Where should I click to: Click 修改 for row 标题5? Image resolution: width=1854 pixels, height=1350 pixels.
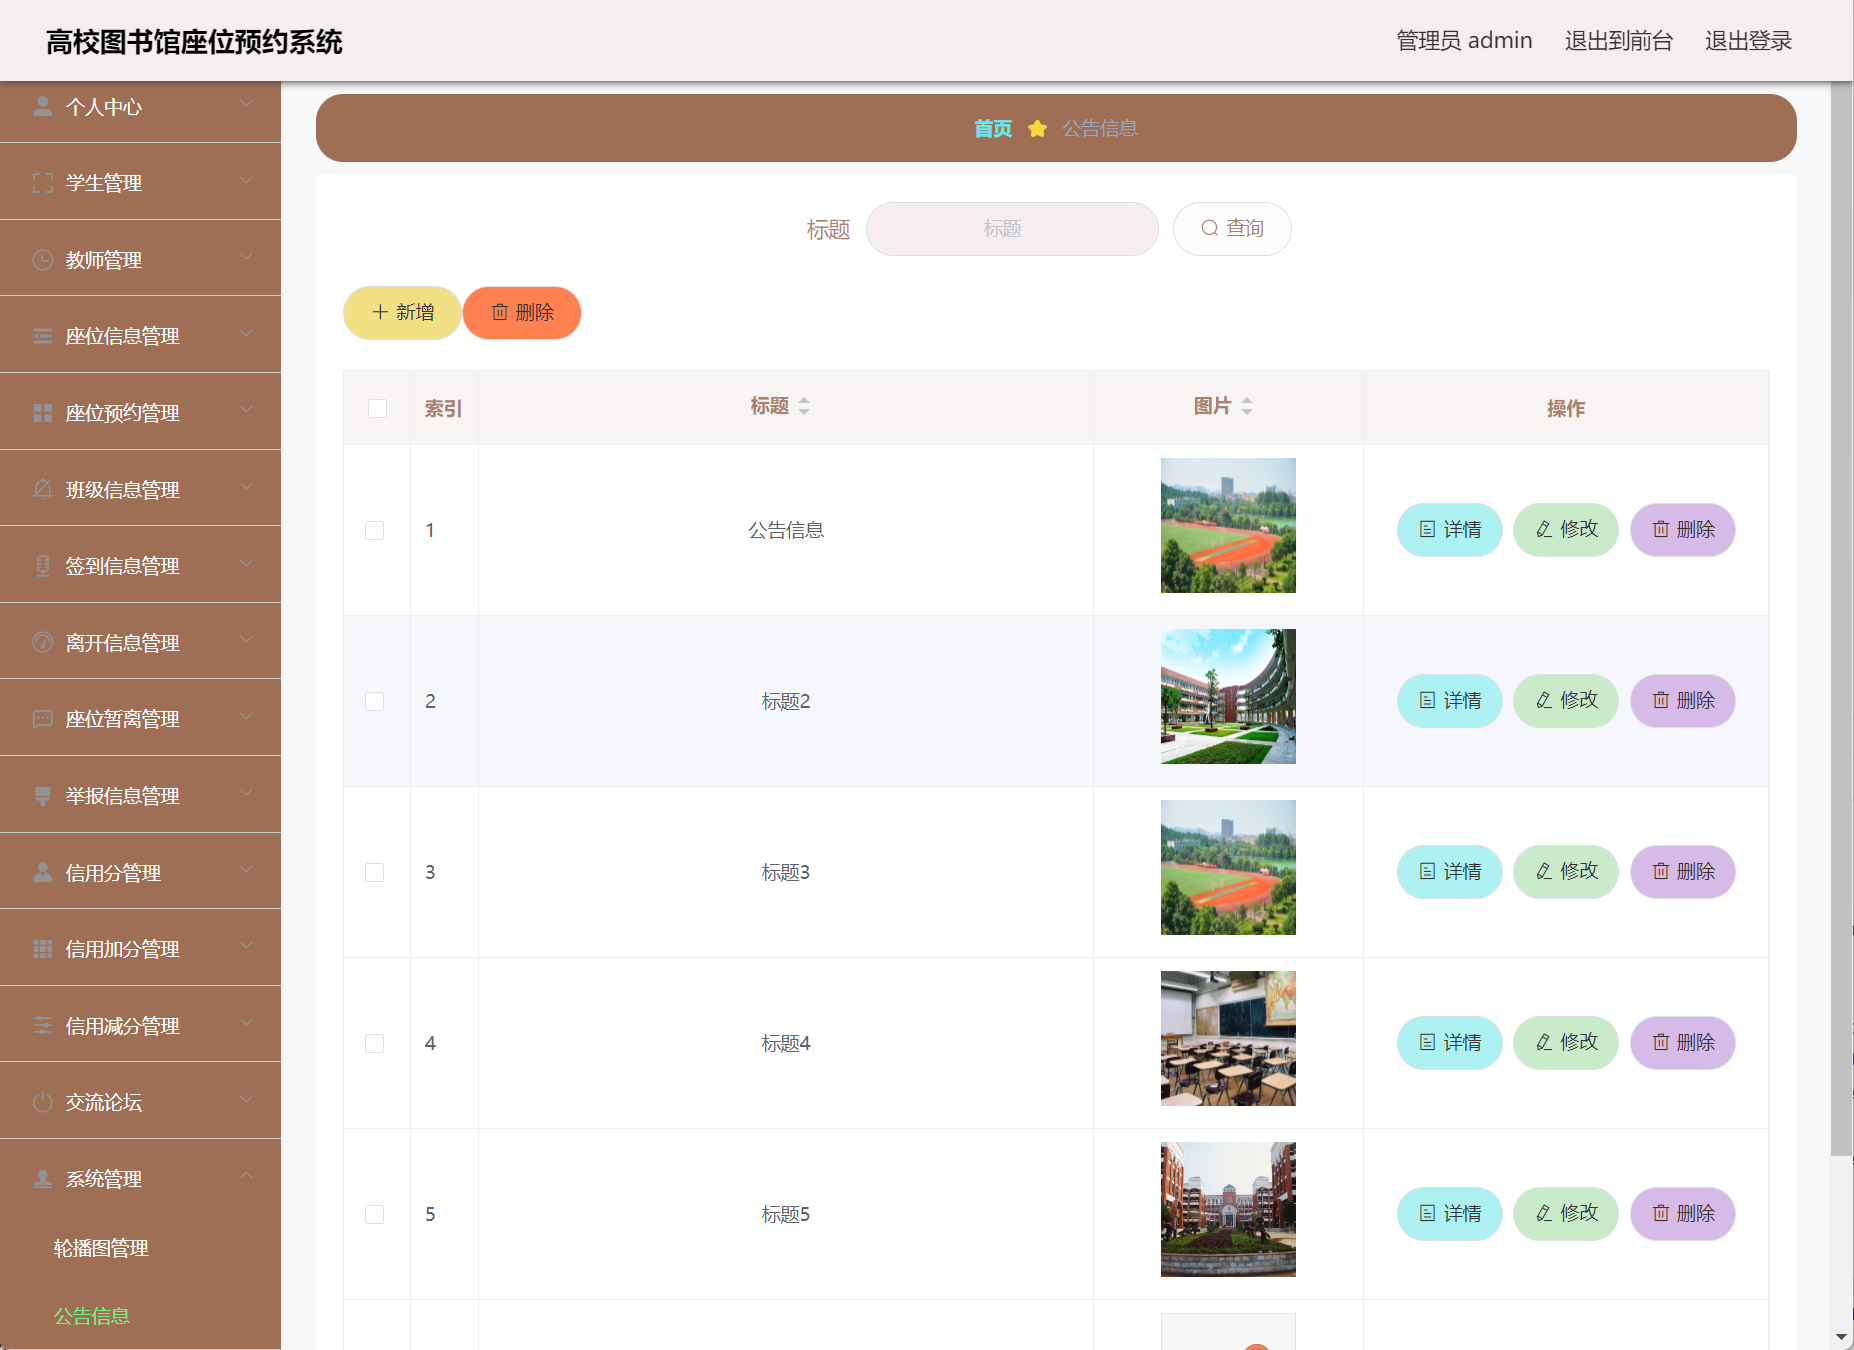pyautogui.click(x=1566, y=1214)
